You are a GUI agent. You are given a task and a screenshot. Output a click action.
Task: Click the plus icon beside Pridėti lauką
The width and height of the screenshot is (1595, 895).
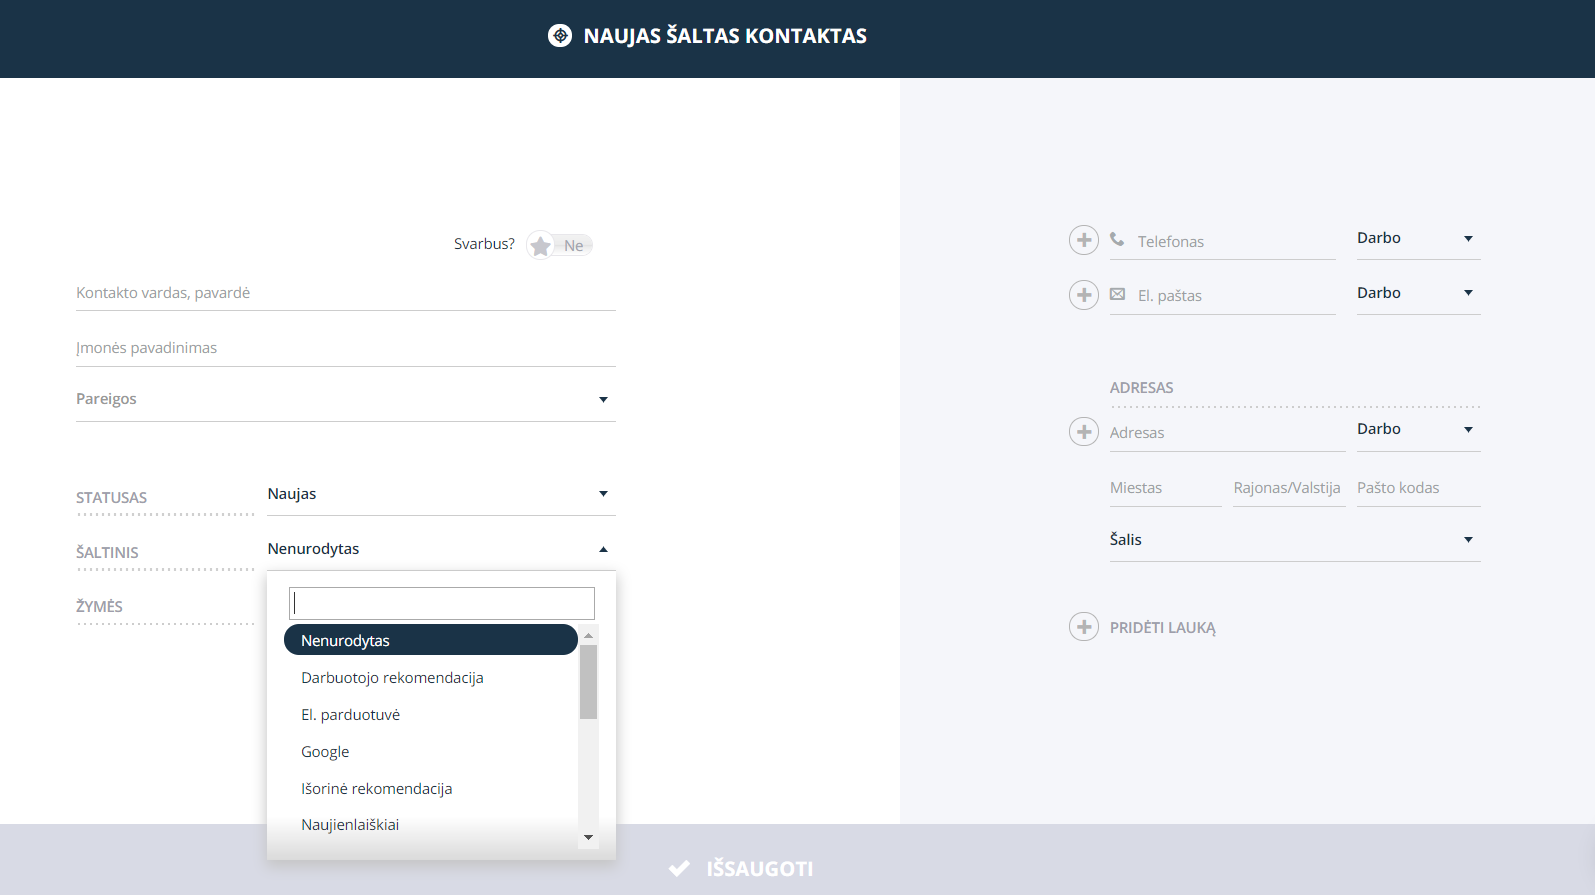point(1084,627)
